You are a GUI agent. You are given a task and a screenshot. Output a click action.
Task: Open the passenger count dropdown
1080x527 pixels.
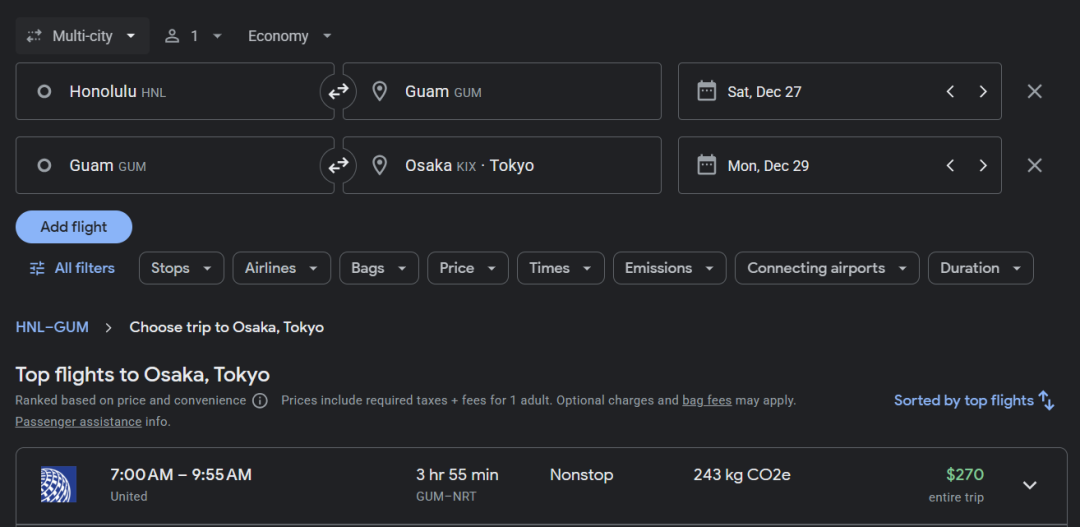[193, 36]
